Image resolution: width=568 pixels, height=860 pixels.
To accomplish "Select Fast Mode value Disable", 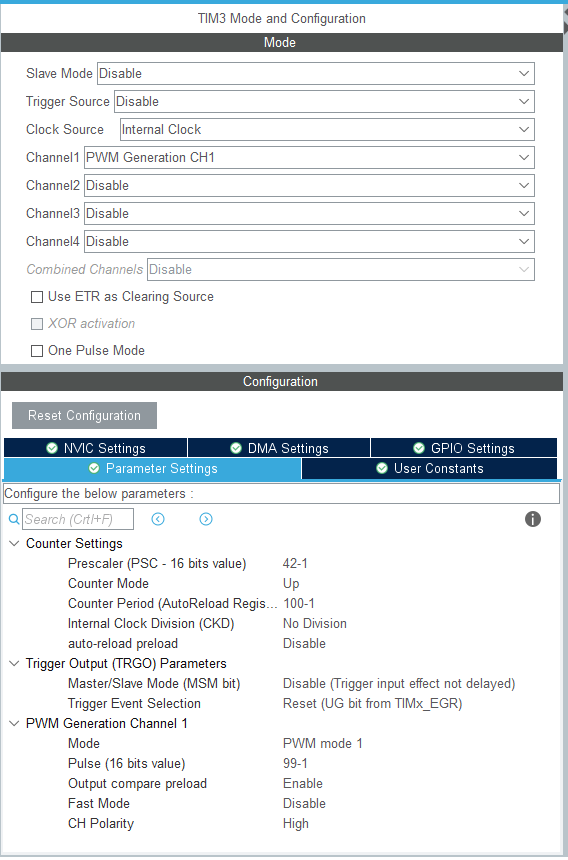I will 304,804.
